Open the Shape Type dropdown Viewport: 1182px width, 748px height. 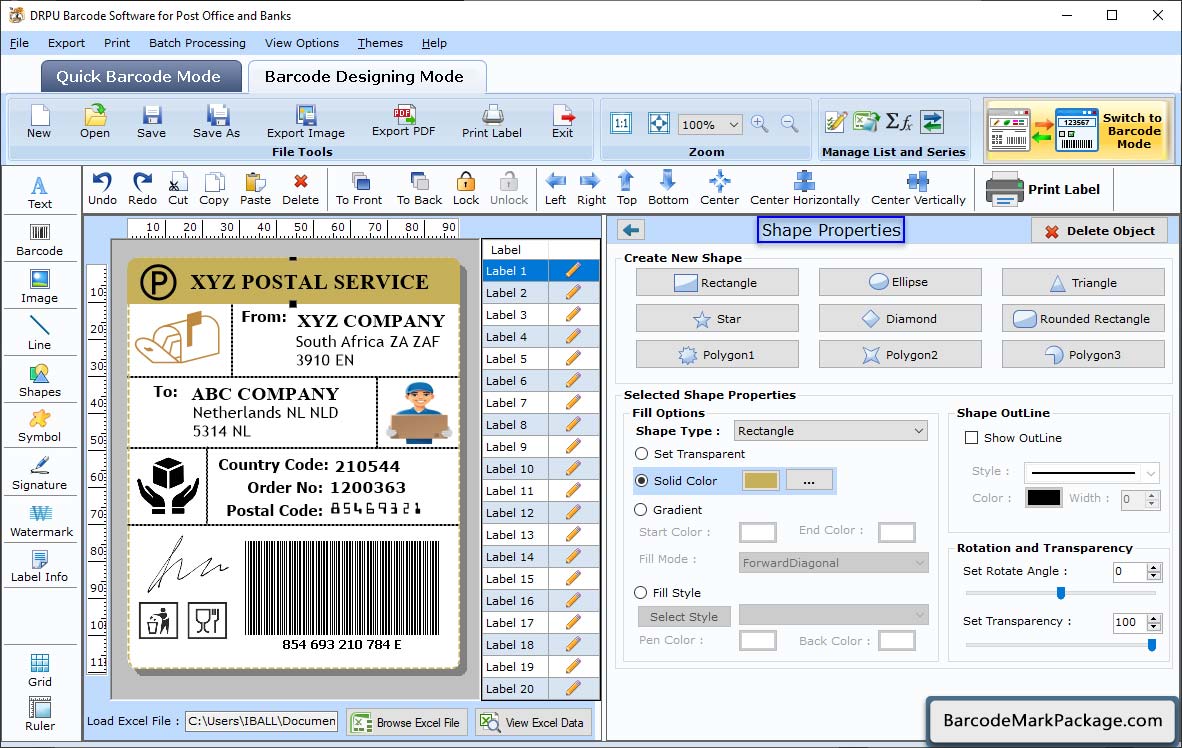pyautogui.click(x=831, y=431)
